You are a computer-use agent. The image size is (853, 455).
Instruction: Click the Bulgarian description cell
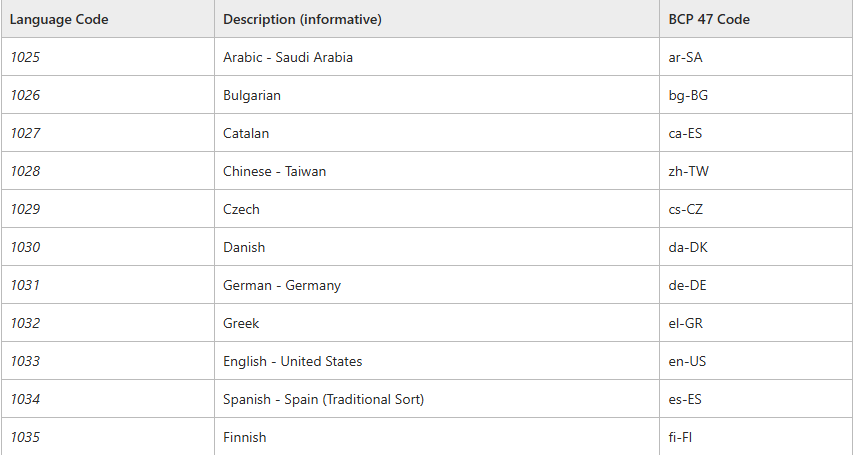[252, 95]
